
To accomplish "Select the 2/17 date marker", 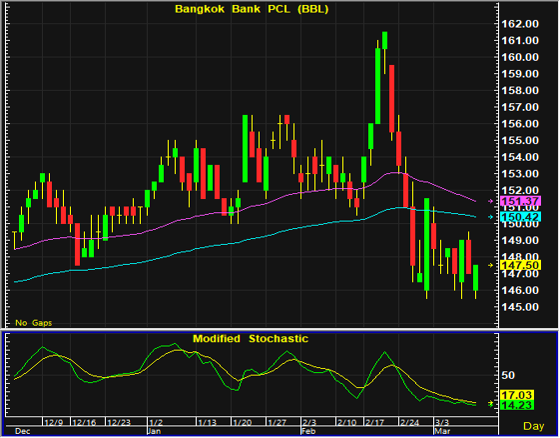I will pos(374,423).
